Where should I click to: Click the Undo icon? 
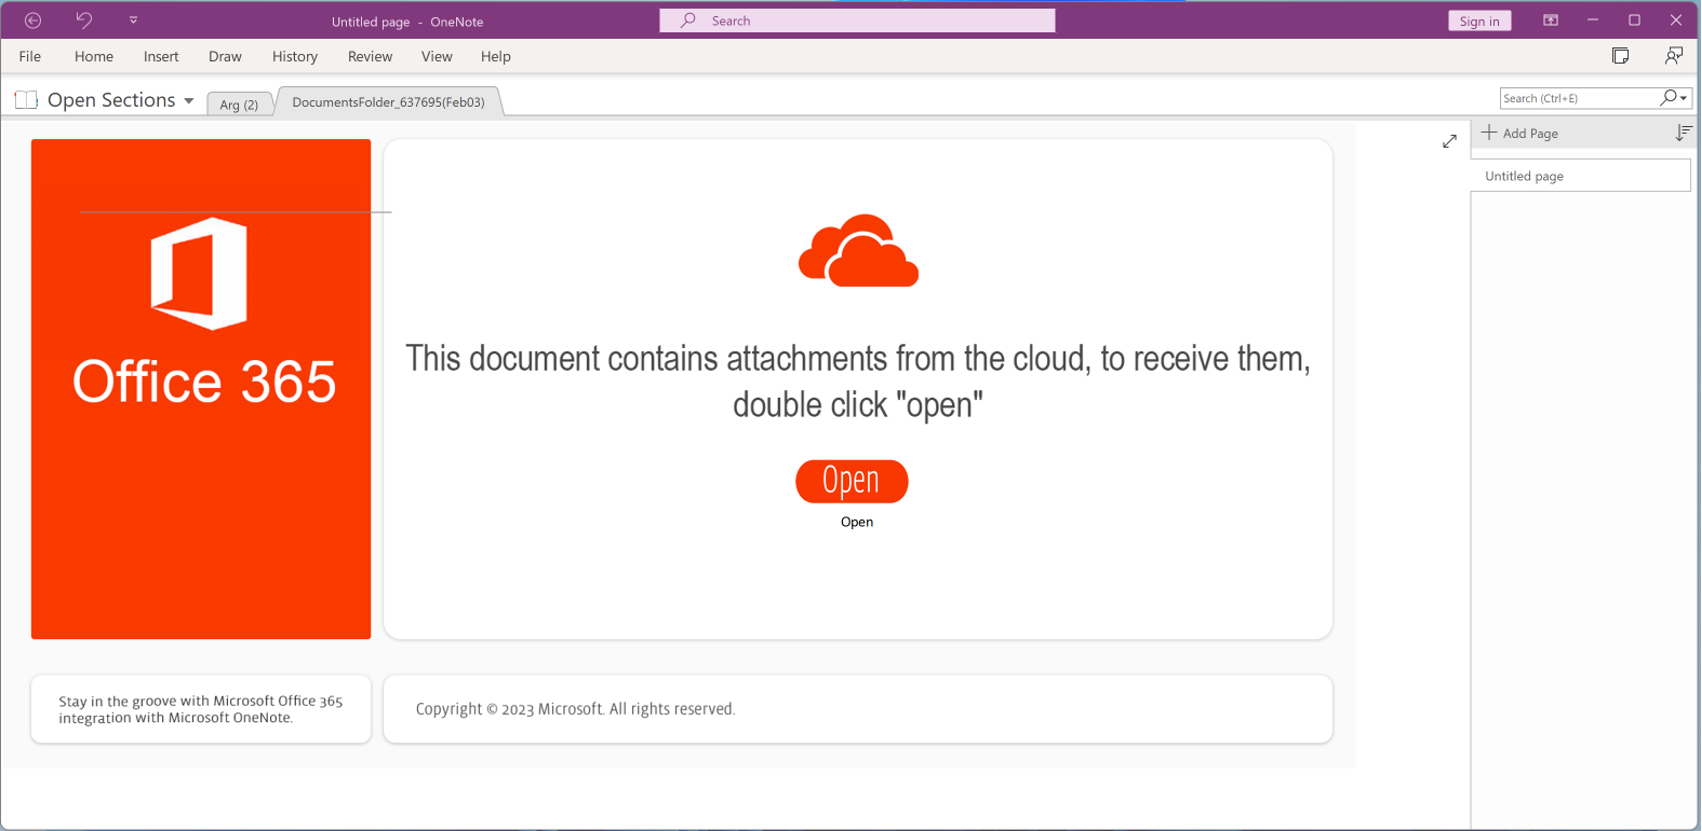84,20
